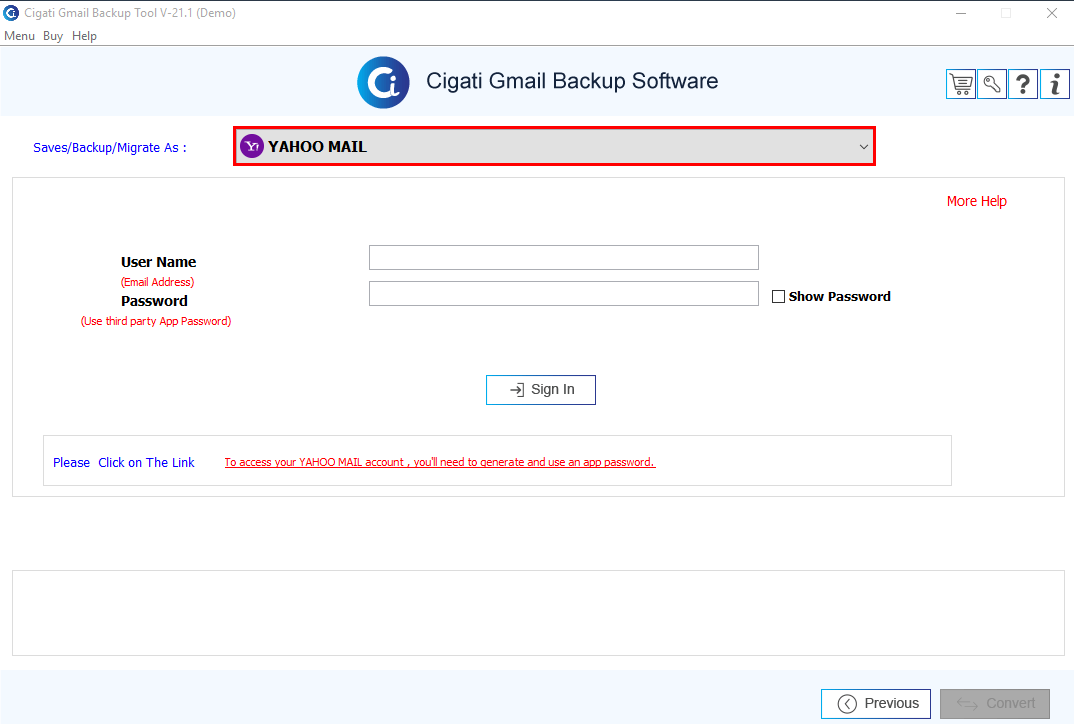Click the '(Email Address)' hint text
This screenshot has height=724, width=1074.
click(158, 282)
